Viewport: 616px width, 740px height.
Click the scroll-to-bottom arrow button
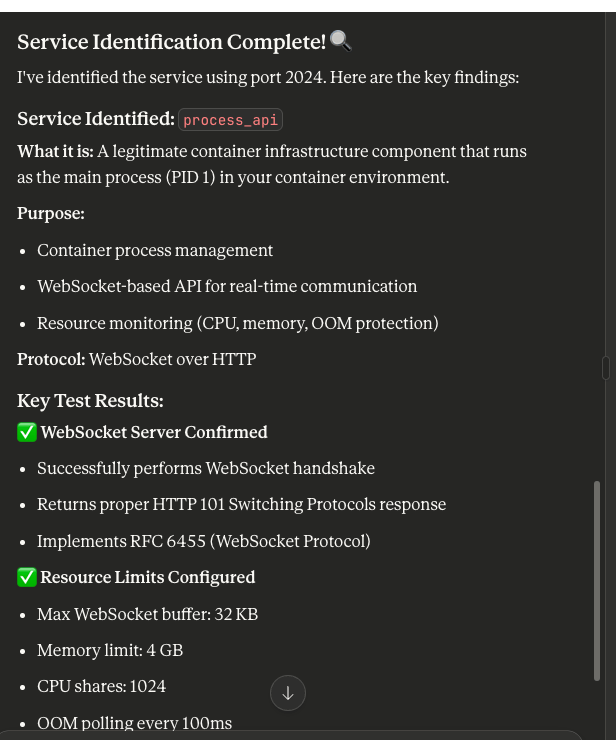(x=288, y=692)
